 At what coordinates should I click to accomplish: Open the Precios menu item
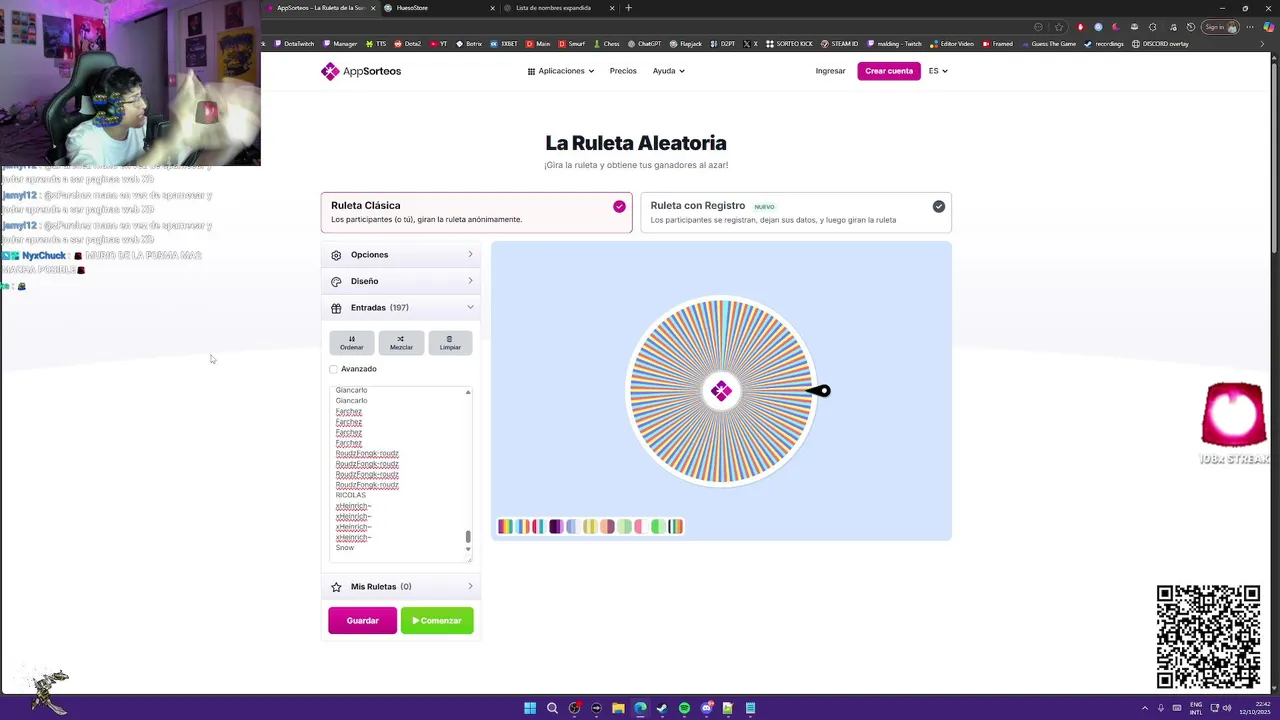point(623,71)
